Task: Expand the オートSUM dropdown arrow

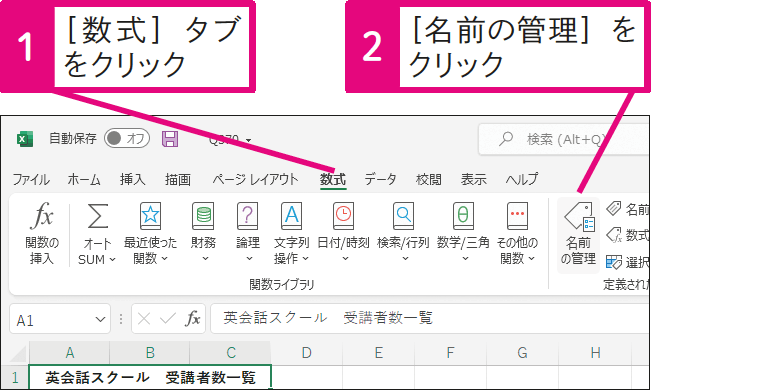Action: pos(112,259)
